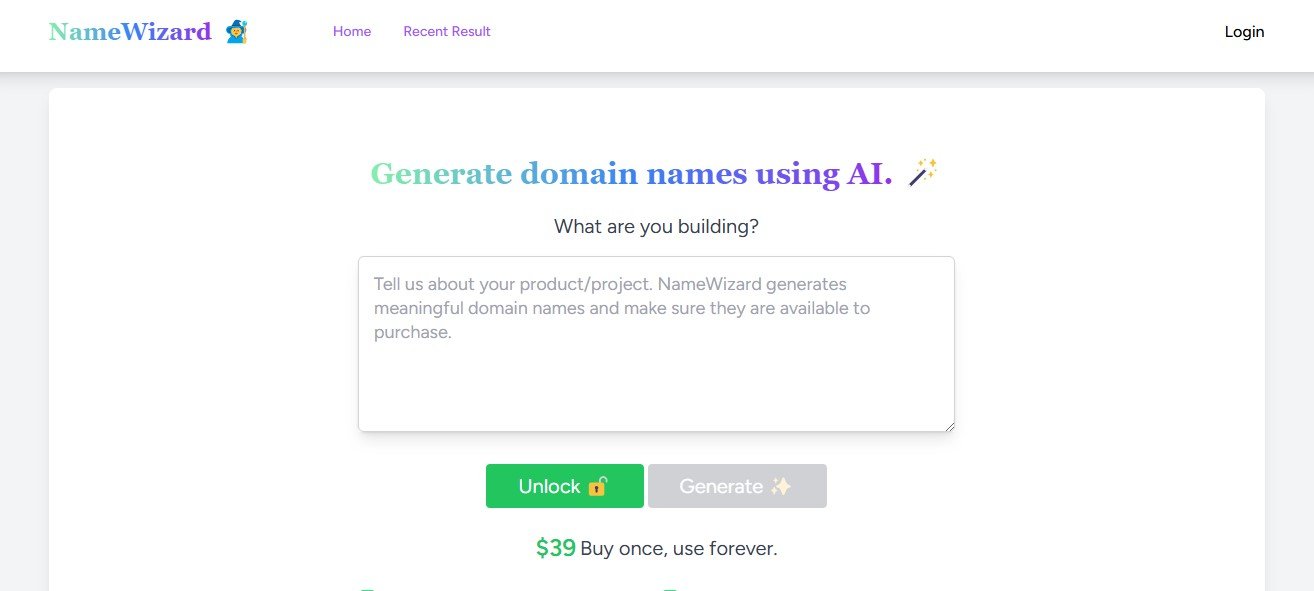Click the word "domain" in the headline

point(579,174)
